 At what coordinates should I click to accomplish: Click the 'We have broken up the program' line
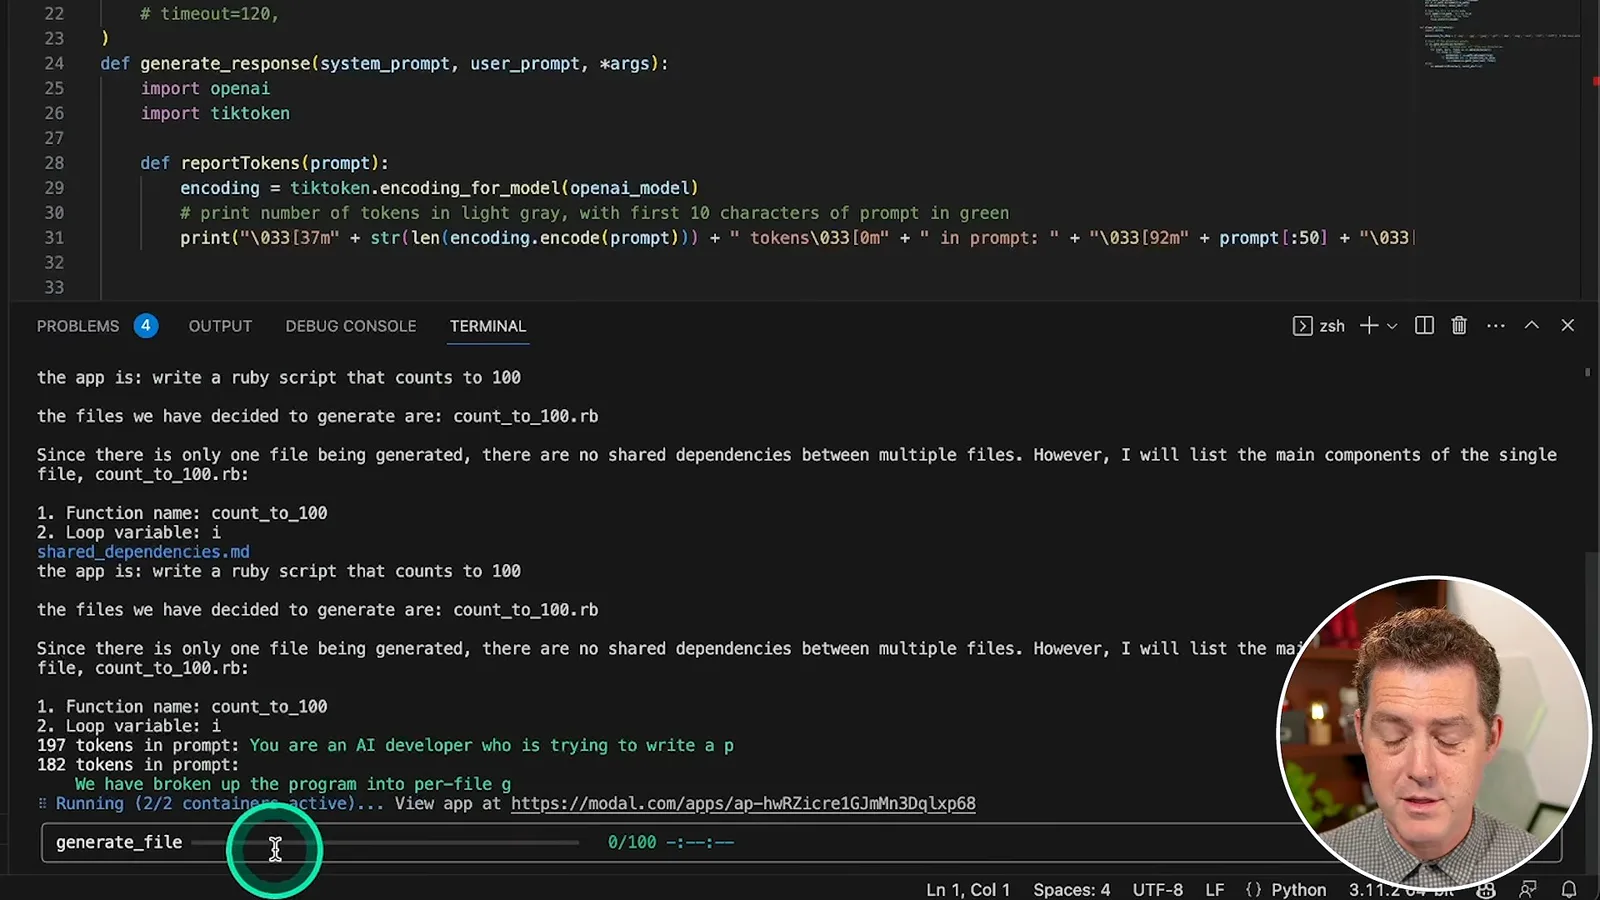[x=293, y=784]
